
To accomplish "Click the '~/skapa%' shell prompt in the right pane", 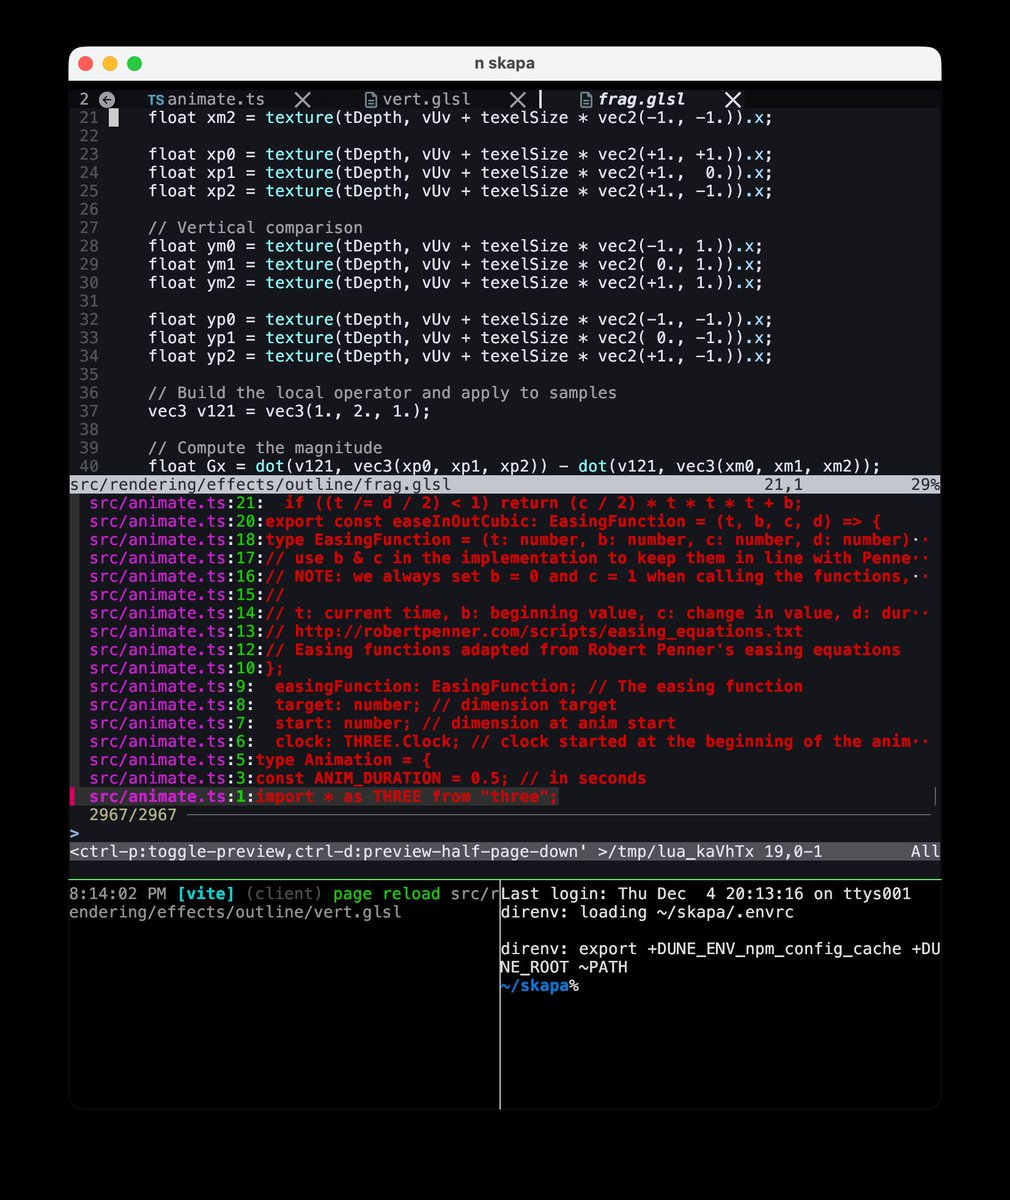I will click(540, 986).
